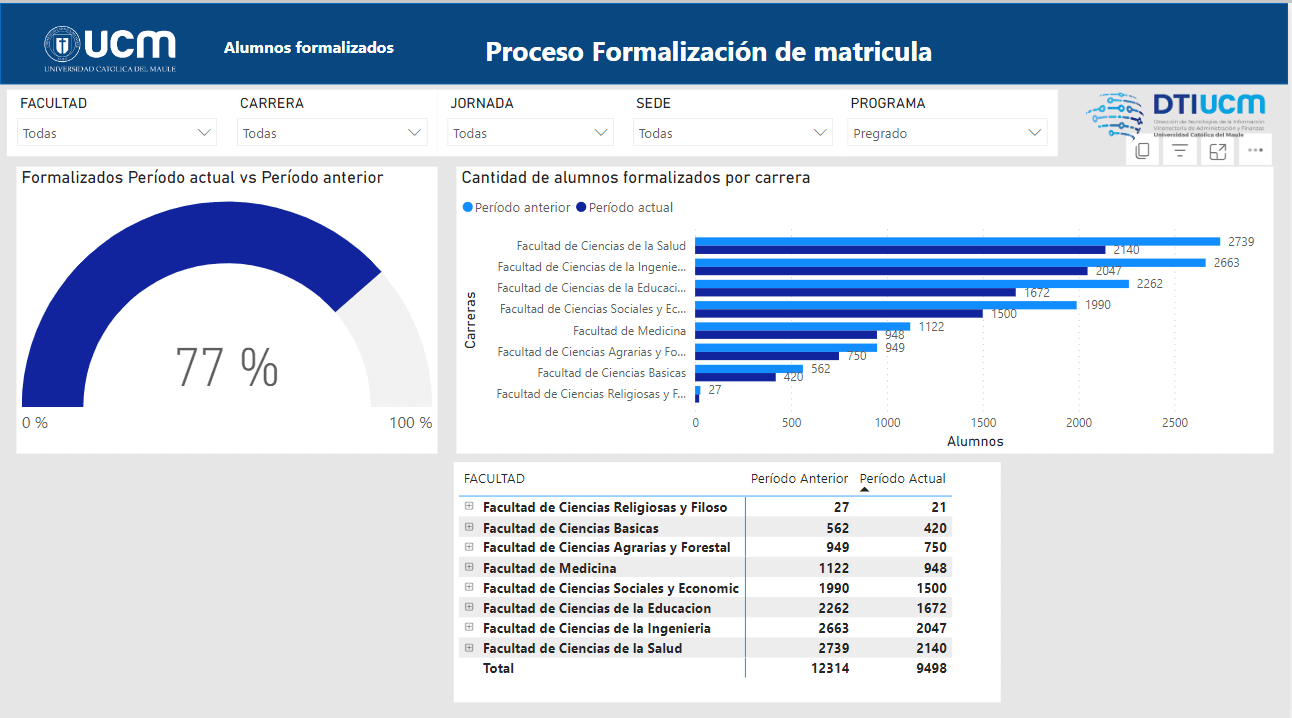Open the chart in focus mode
This screenshot has height=718, width=1292.
click(x=1218, y=151)
